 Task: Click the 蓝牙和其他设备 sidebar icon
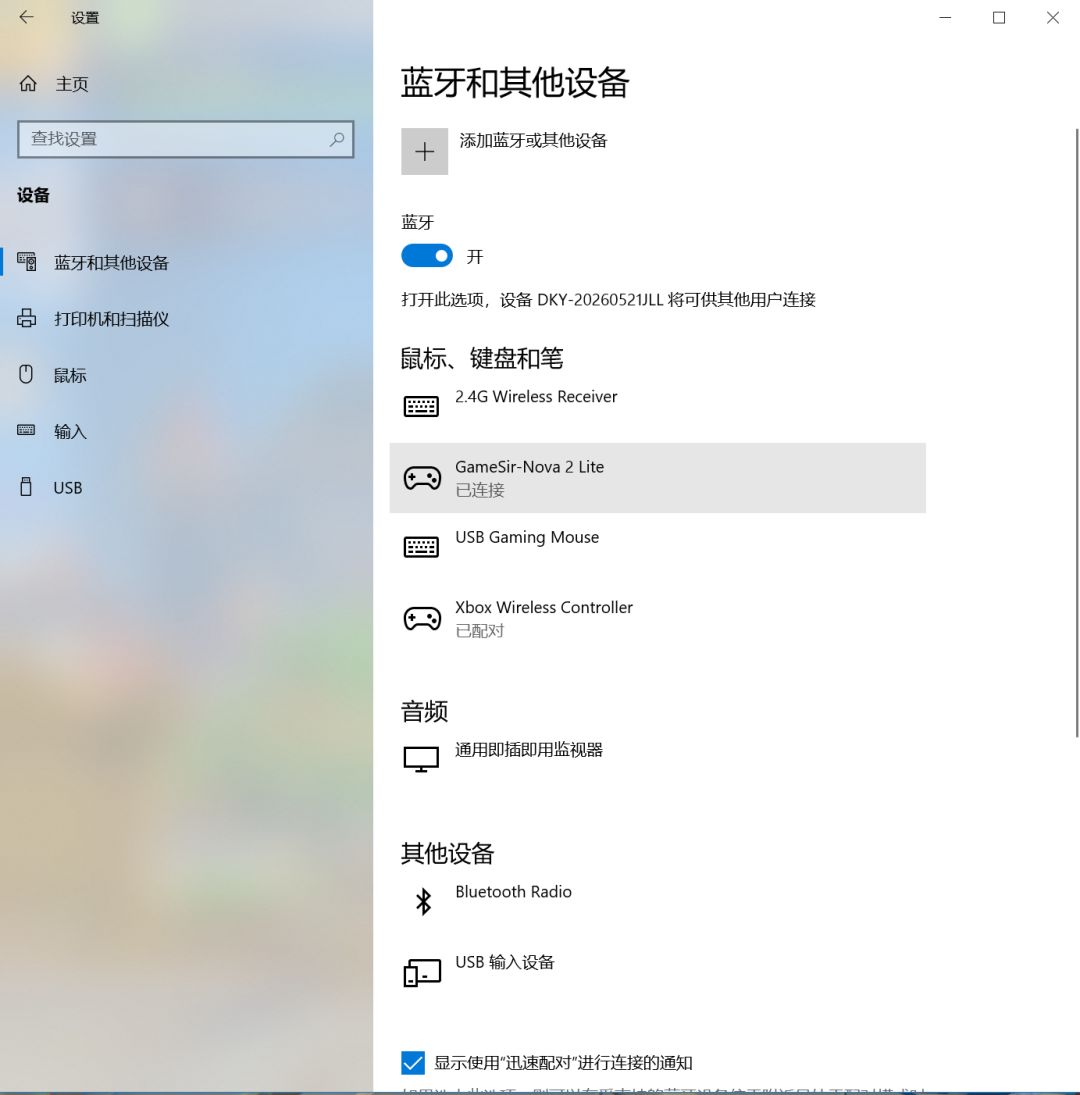point(27,262)
